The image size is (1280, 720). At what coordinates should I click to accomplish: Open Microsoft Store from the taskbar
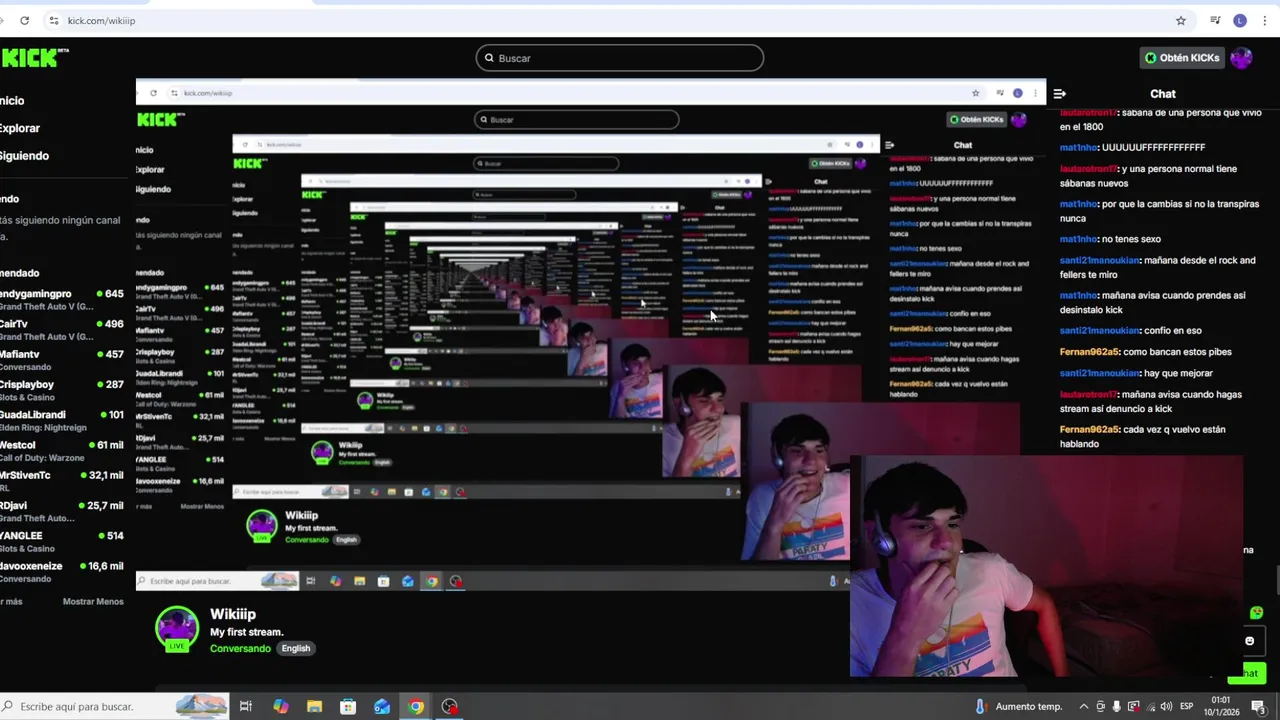coord(348,707)
